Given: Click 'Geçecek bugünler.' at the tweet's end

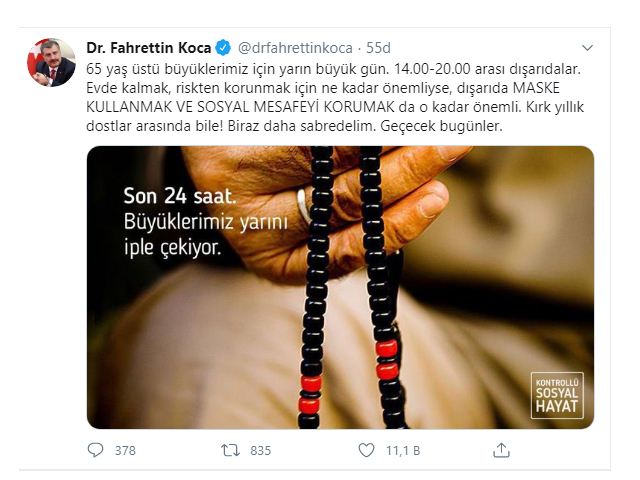Looking at the screenshot, I should 441,126.
